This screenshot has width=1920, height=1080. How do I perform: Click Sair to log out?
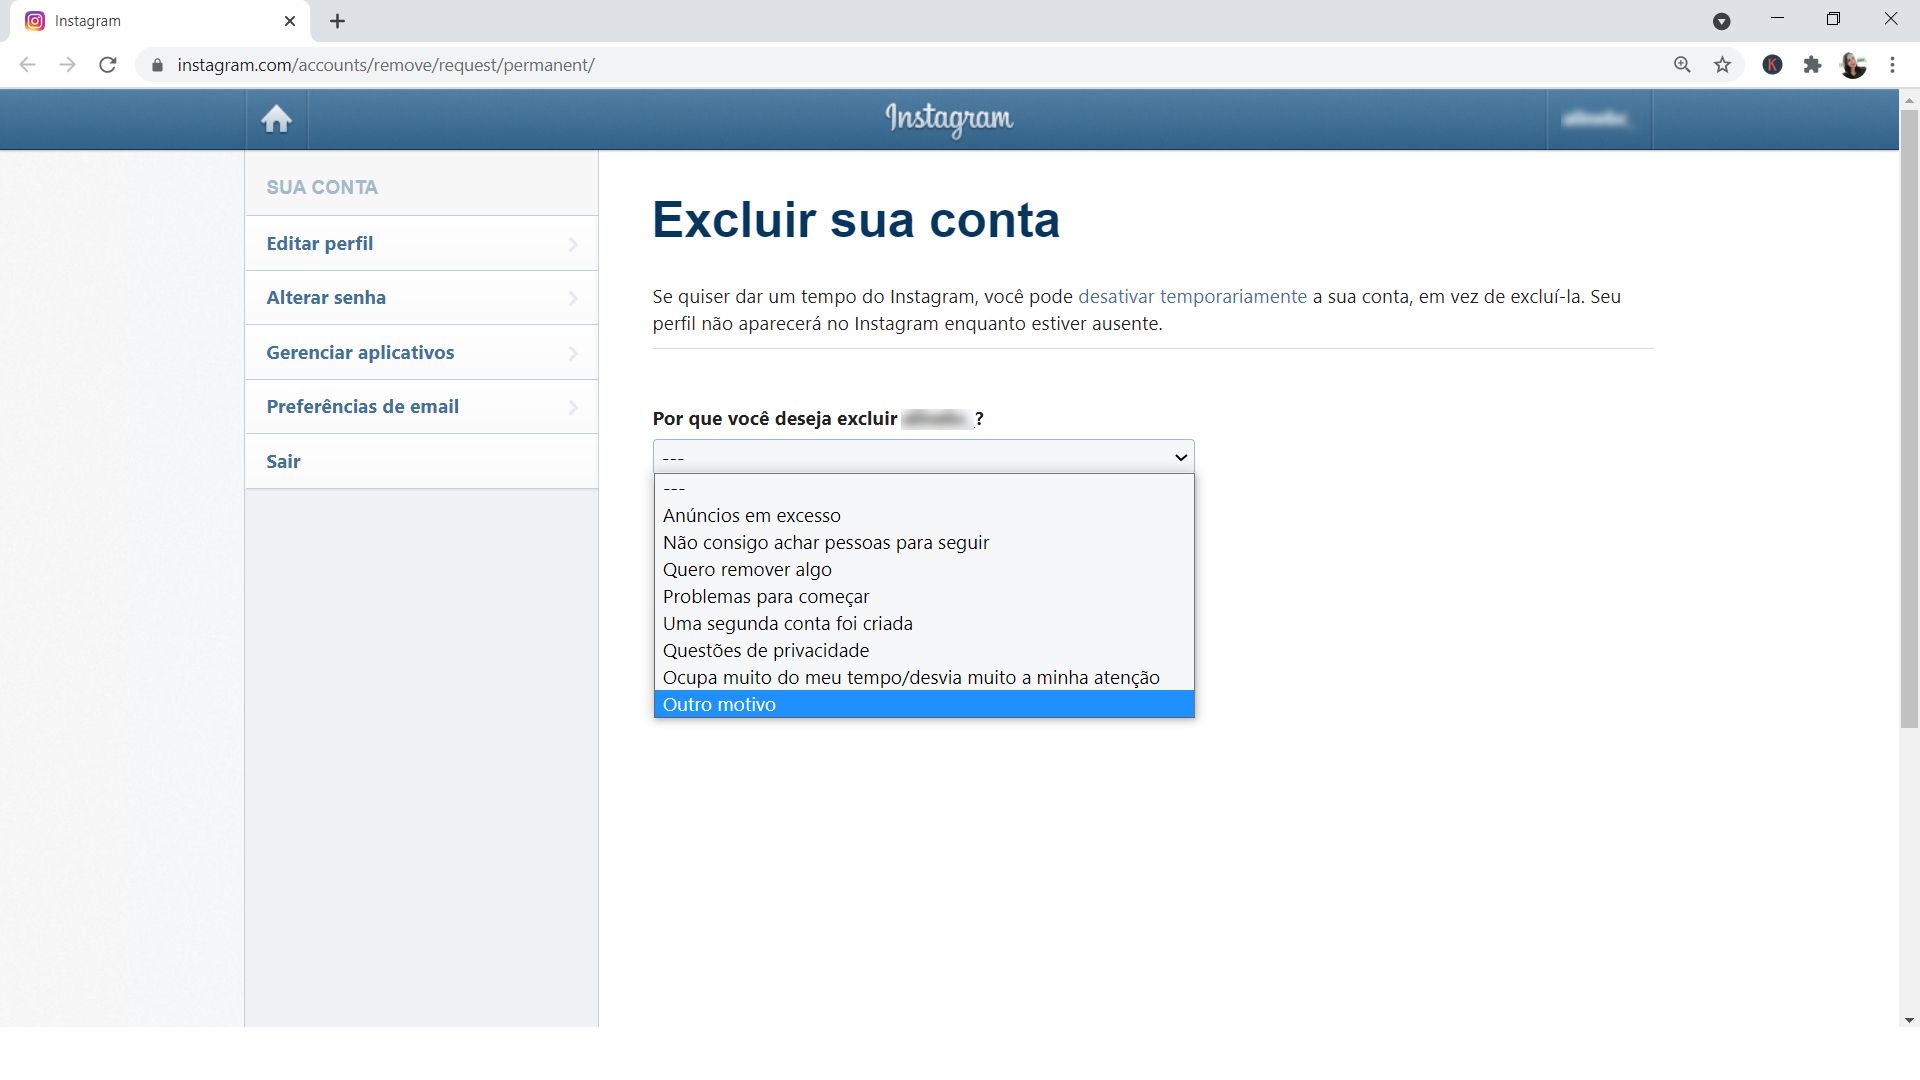click(x=421, y=461)
